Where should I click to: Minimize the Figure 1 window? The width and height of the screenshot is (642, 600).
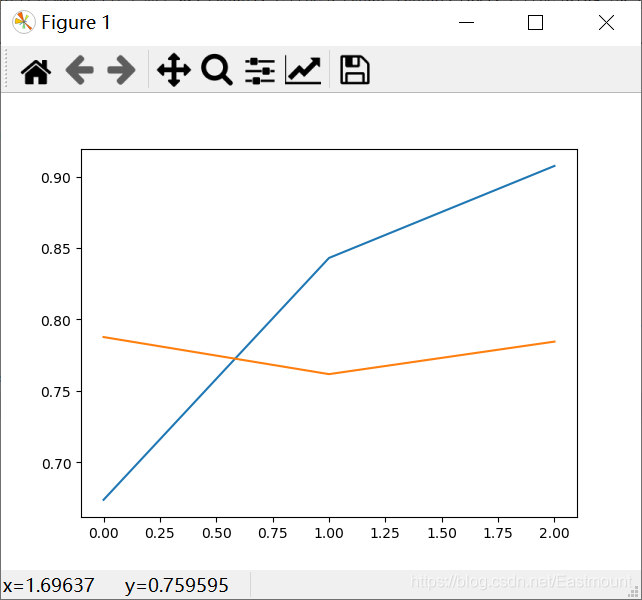pos(466,22)
